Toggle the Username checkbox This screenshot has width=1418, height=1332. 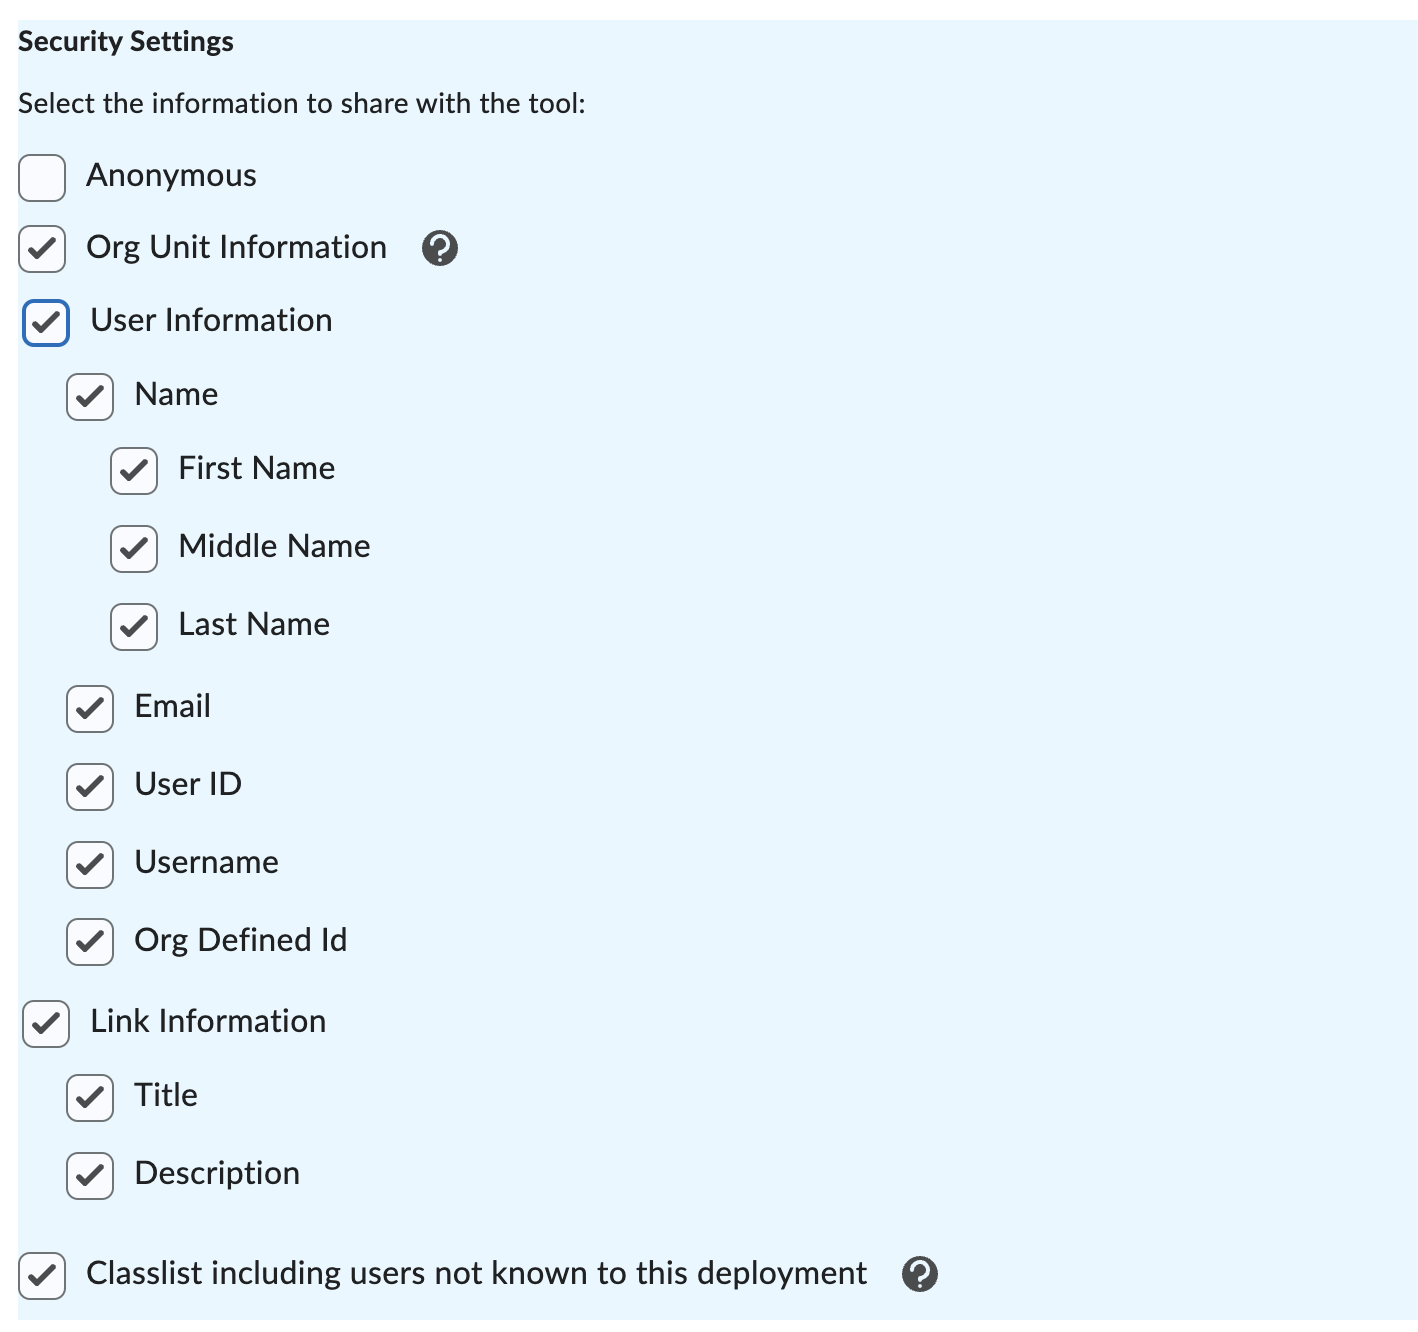coord(90,865)
